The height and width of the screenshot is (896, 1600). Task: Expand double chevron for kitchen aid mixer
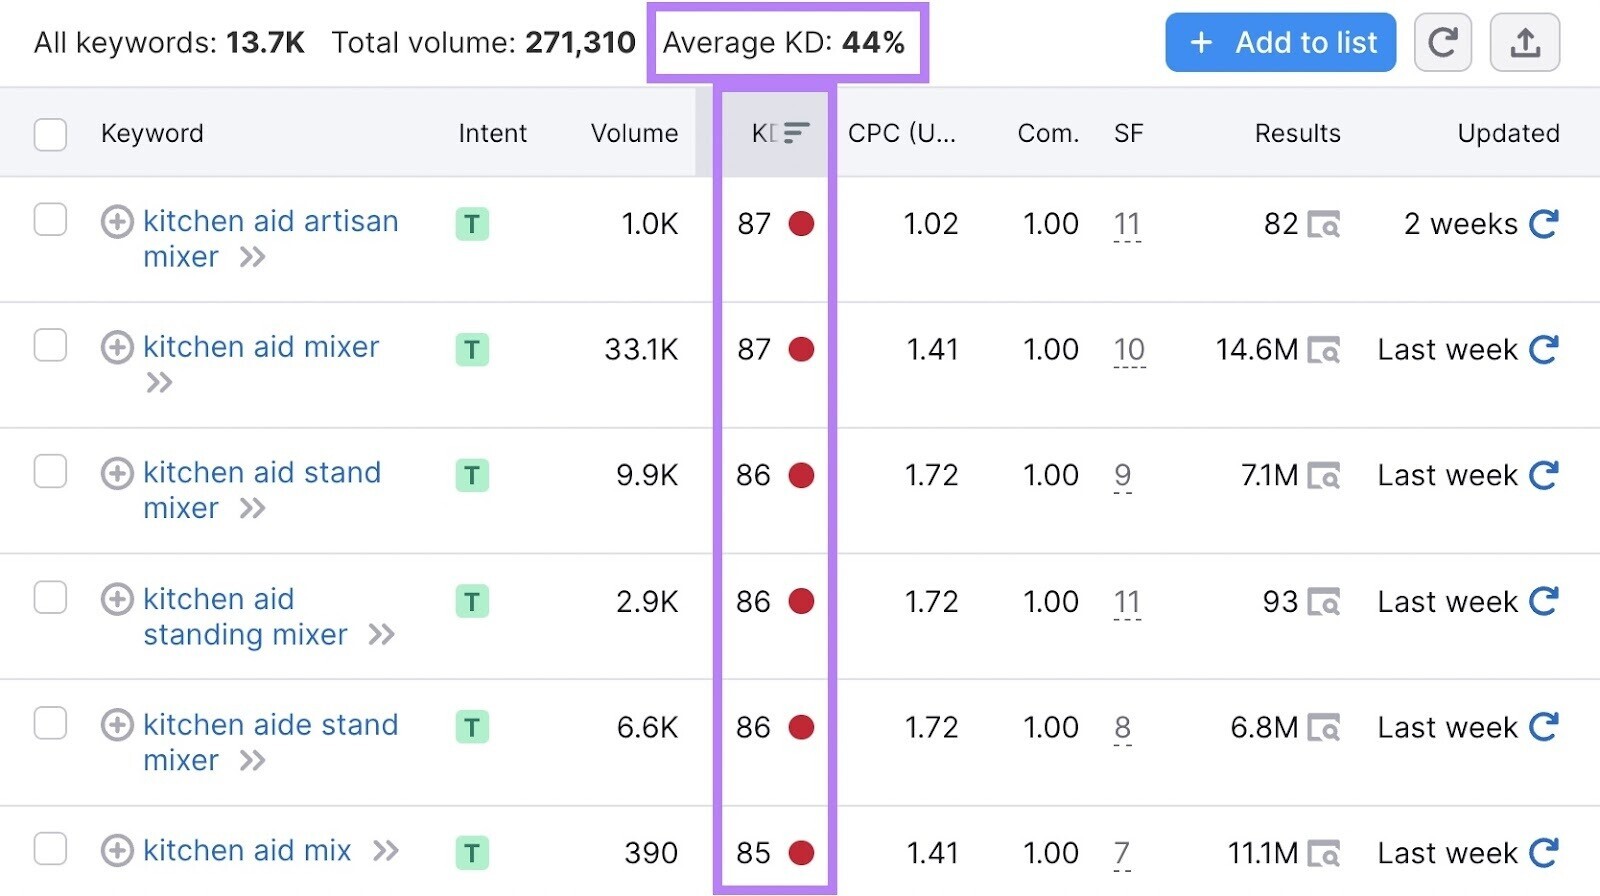click(159, 383)
